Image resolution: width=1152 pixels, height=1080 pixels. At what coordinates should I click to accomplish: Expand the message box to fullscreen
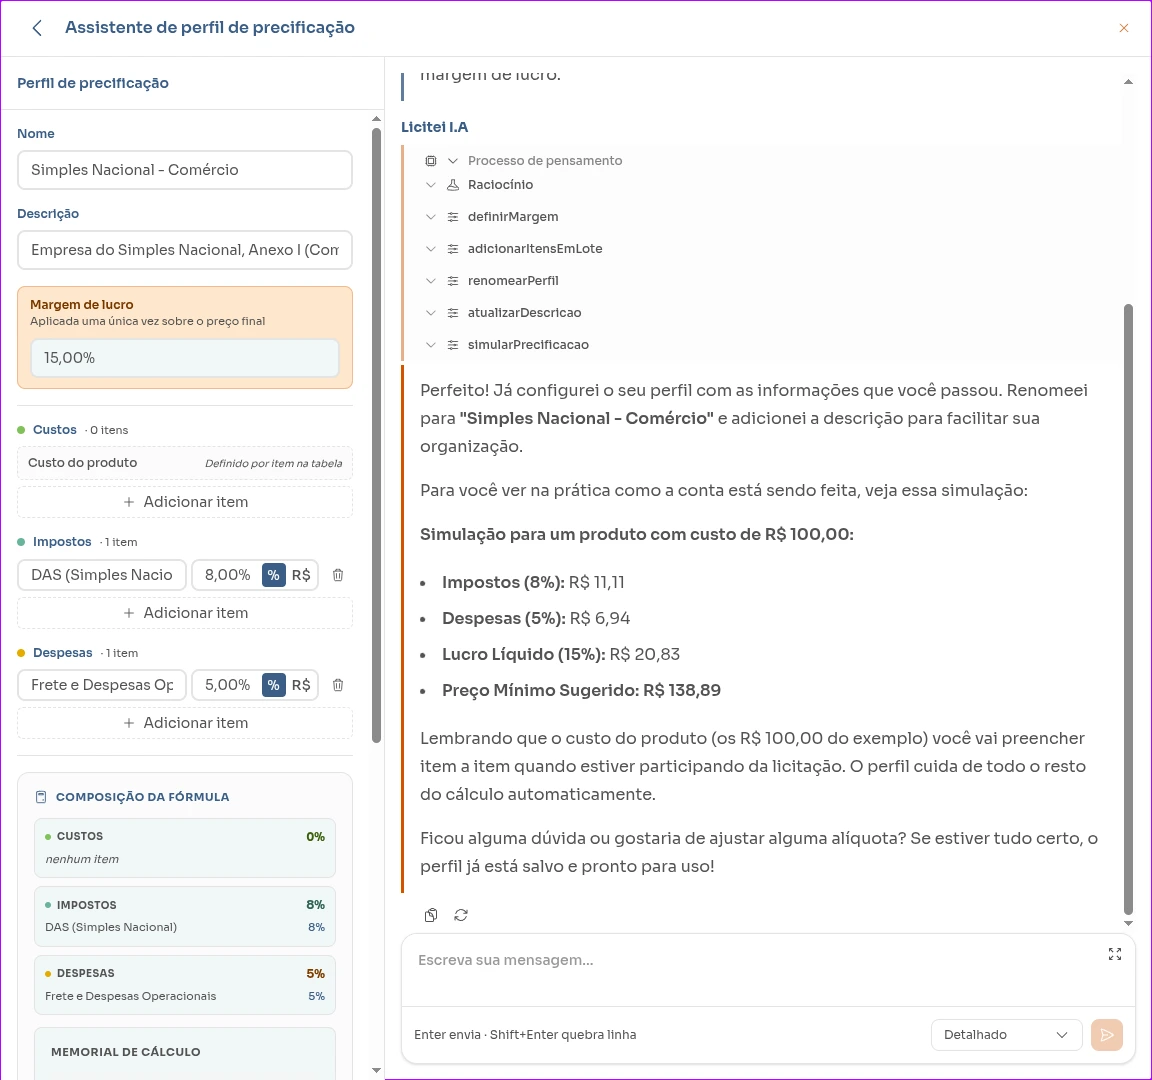click(1115, 954)
